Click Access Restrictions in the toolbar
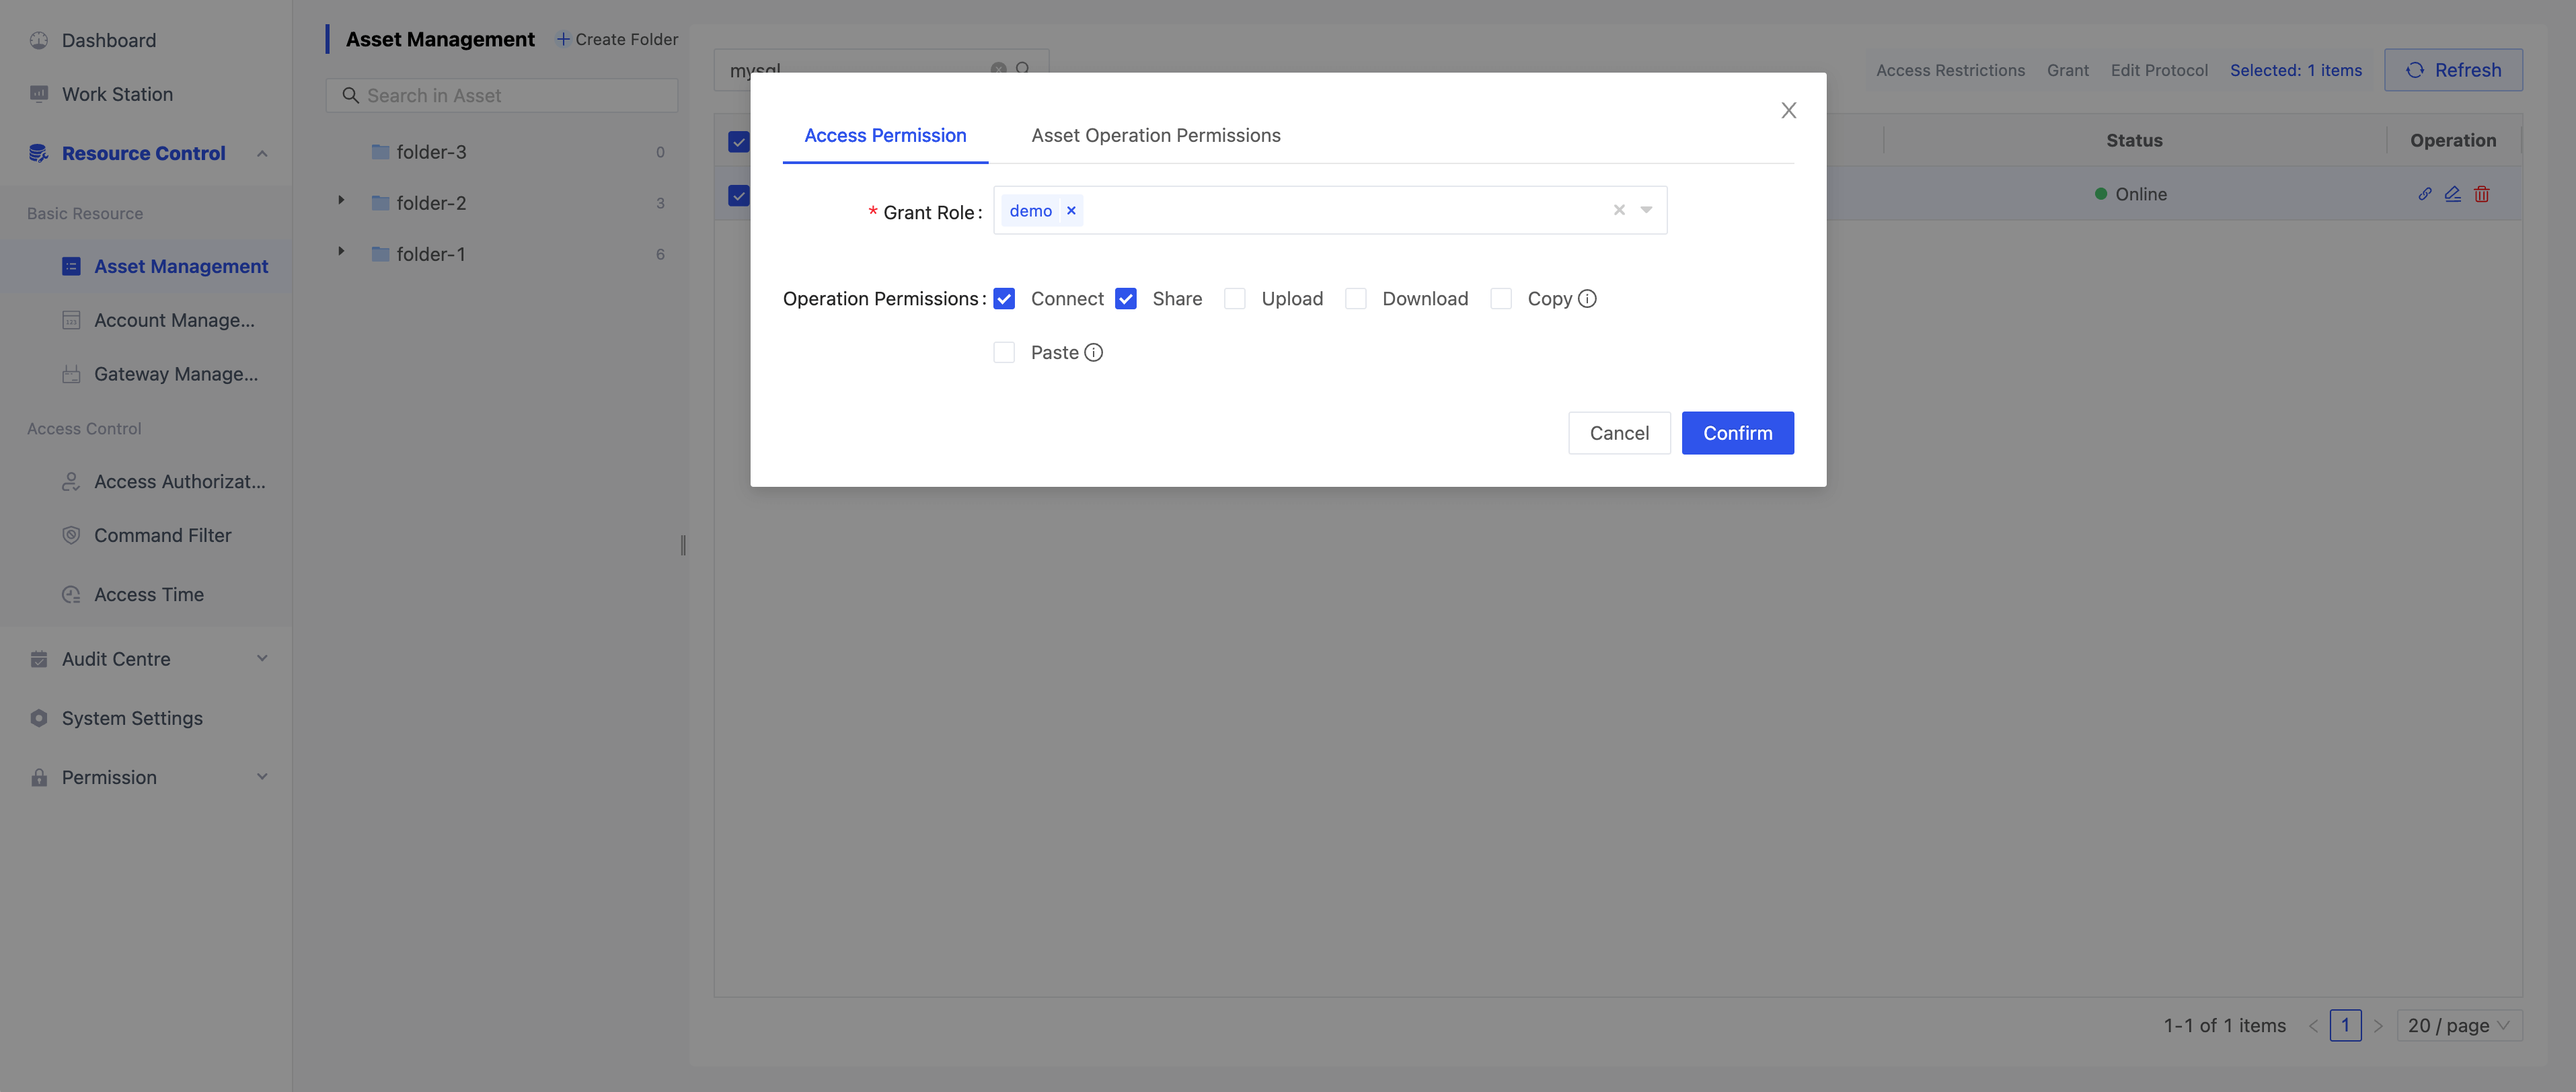Image resolution: width=2576 pixels, height=1092 pixels. 1950,70
